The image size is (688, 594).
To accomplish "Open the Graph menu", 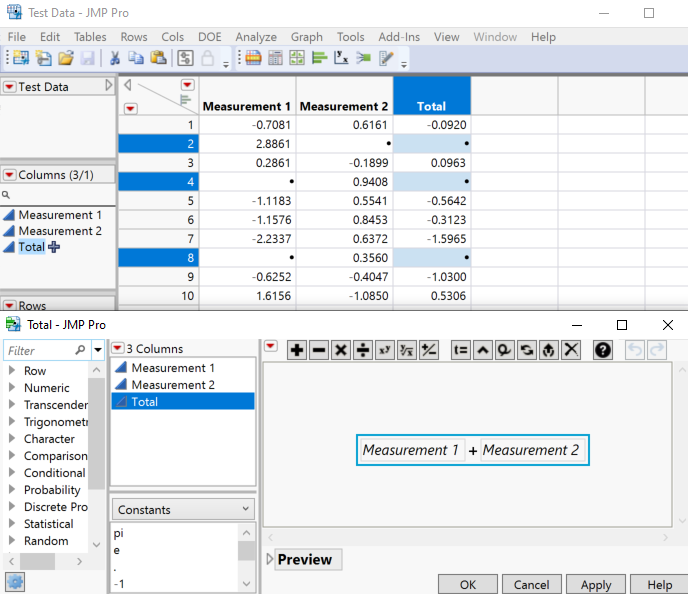I will coord(307,37).
